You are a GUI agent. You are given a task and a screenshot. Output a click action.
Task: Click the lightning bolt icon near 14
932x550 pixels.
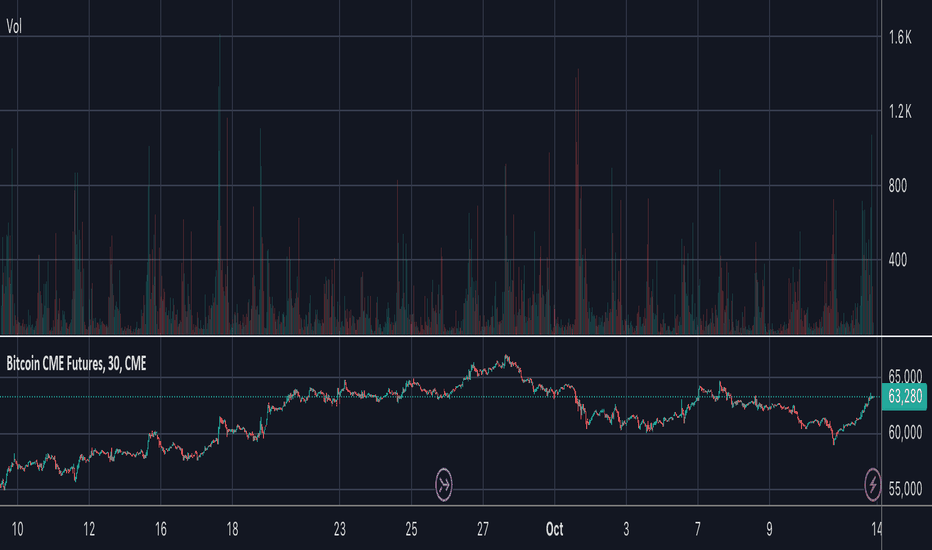872,485
